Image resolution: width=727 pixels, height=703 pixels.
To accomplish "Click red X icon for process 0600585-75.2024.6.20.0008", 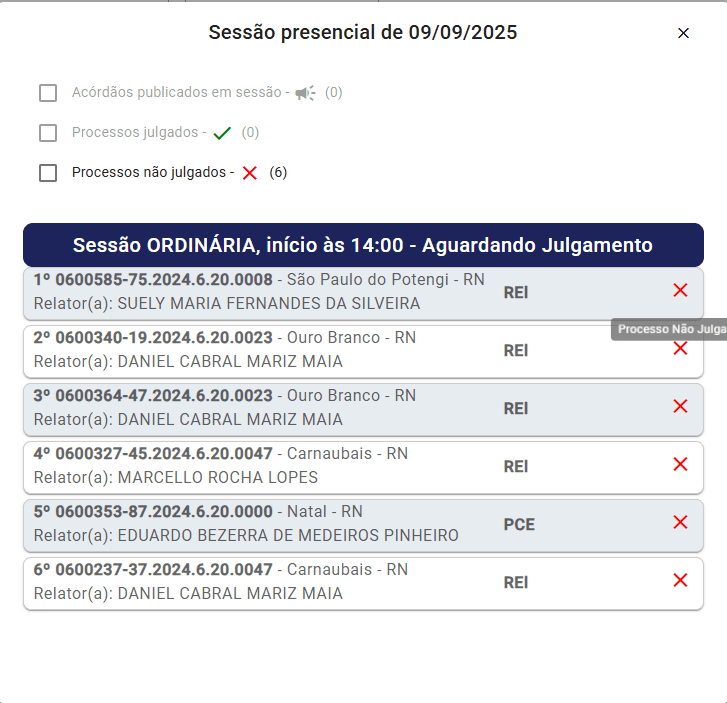I will [x=680, y=290].
